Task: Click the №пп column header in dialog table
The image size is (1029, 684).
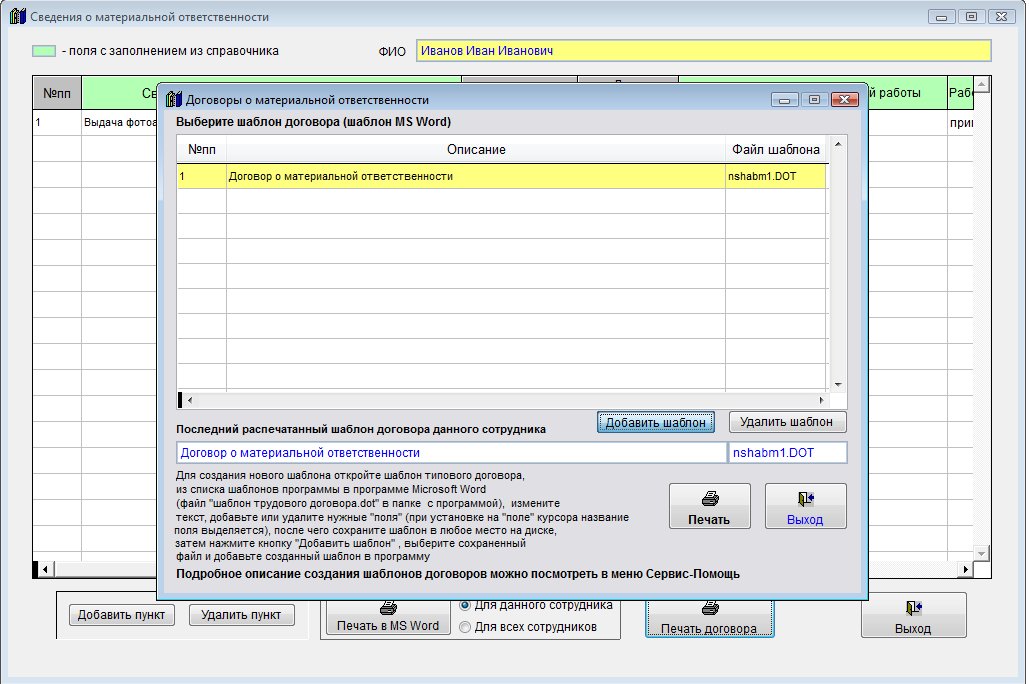Action: [x=201, y=150]
